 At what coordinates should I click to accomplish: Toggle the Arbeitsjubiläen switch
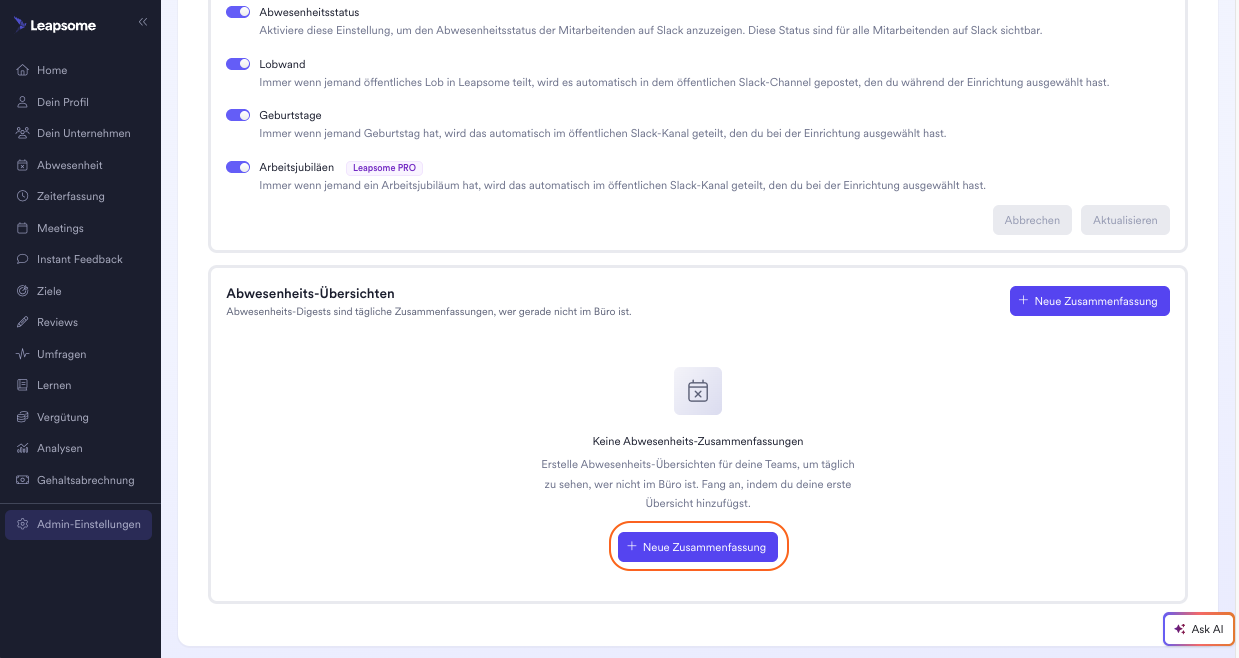click(238, 167)
